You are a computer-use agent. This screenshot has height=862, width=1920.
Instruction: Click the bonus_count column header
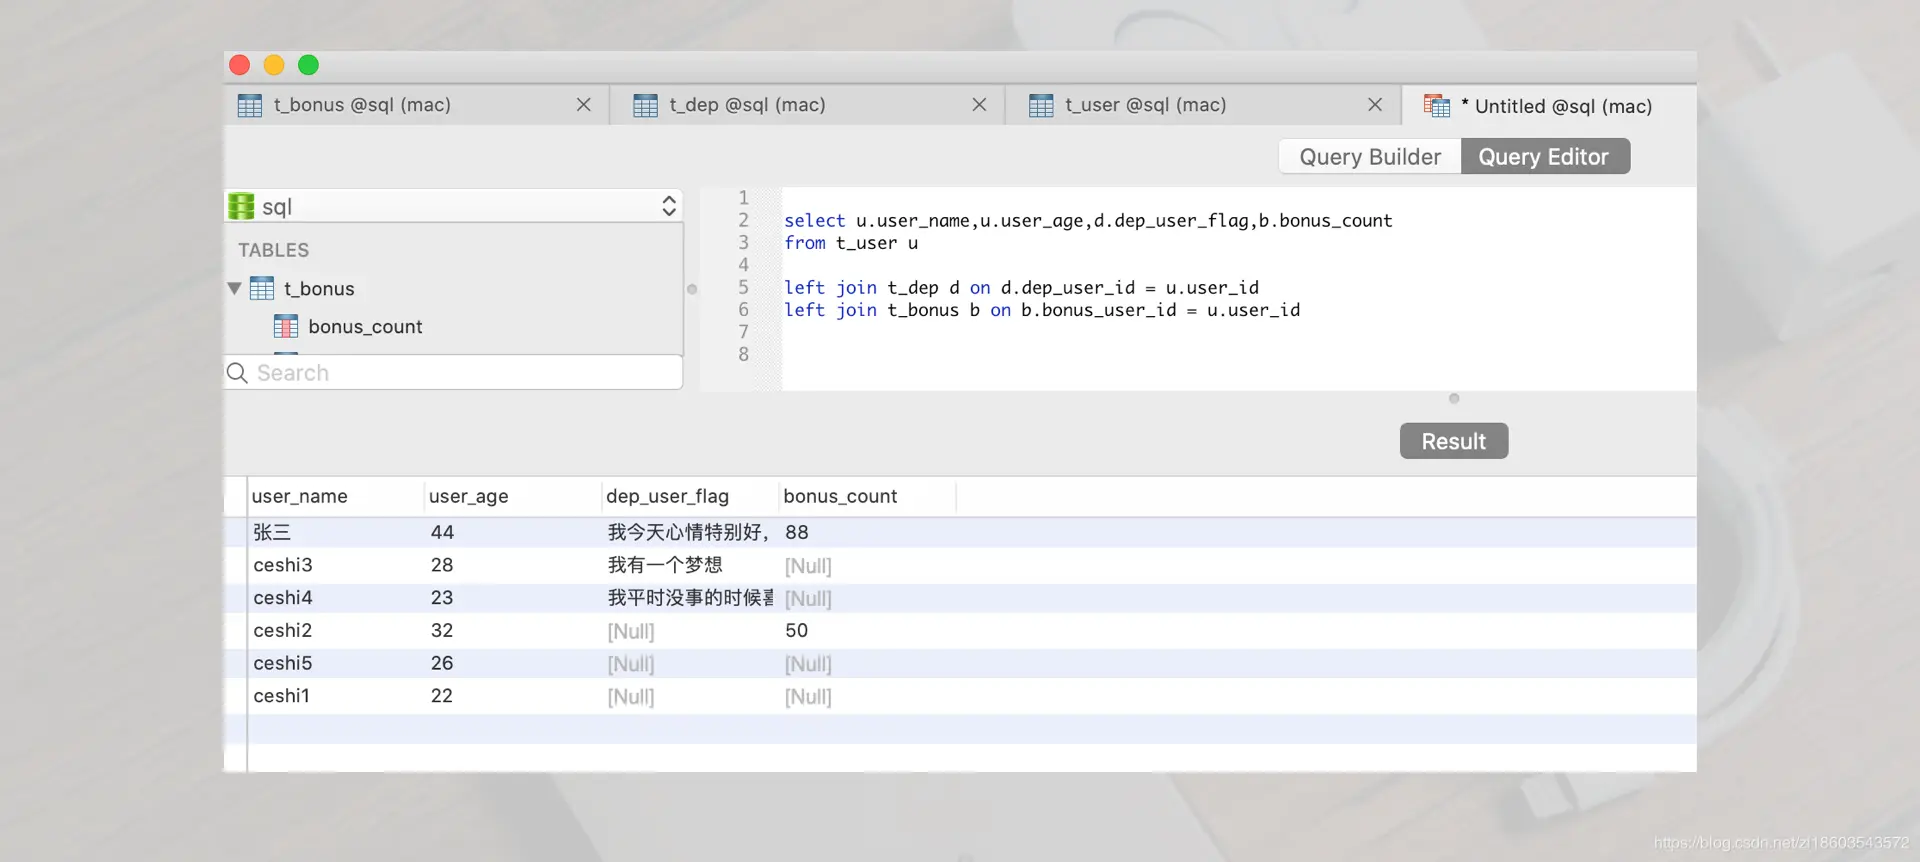click(x=867, y=496)
